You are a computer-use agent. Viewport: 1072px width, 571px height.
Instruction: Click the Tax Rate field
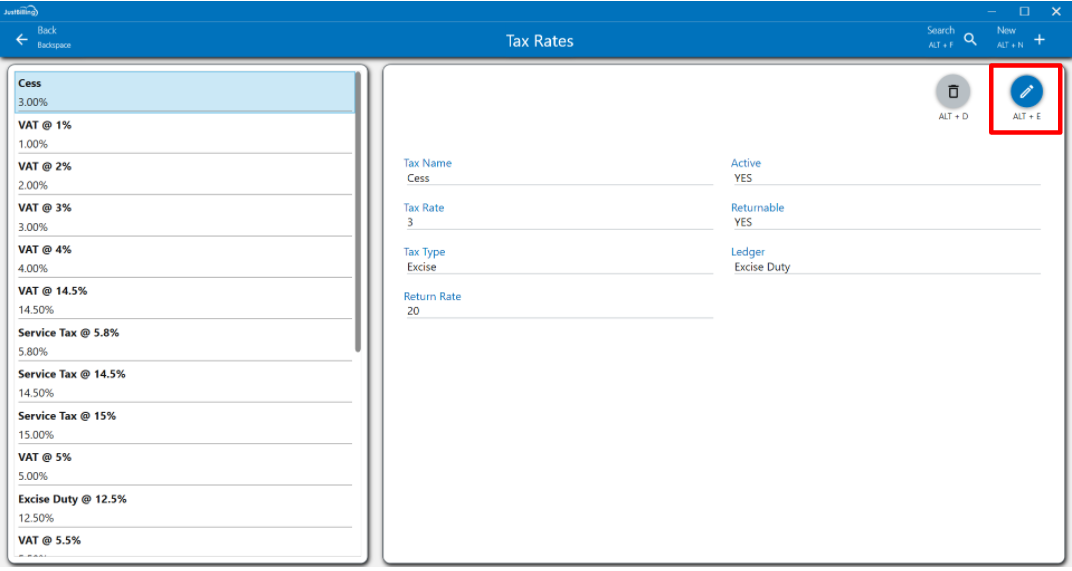[x=558, y=222]
